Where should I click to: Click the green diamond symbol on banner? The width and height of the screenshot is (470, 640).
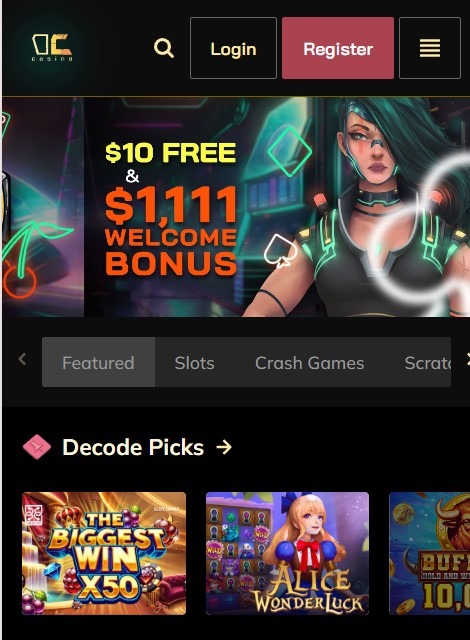[x=290, y=151]
